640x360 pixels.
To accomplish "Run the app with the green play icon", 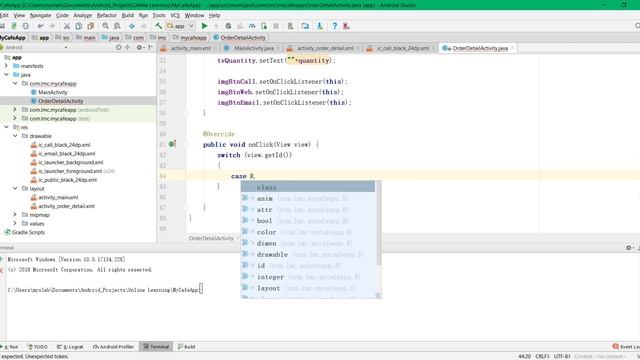I will click(x=204, y=26).
